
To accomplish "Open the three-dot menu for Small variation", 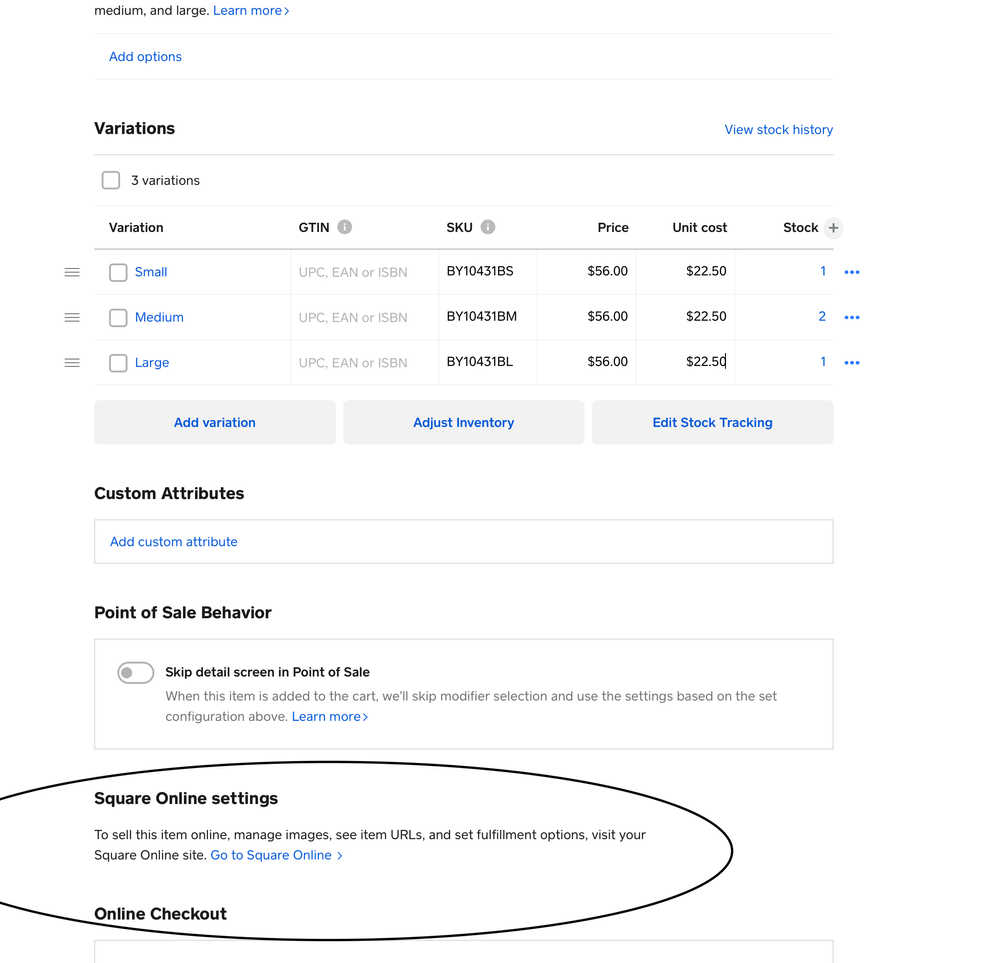I will click(852, 272).
